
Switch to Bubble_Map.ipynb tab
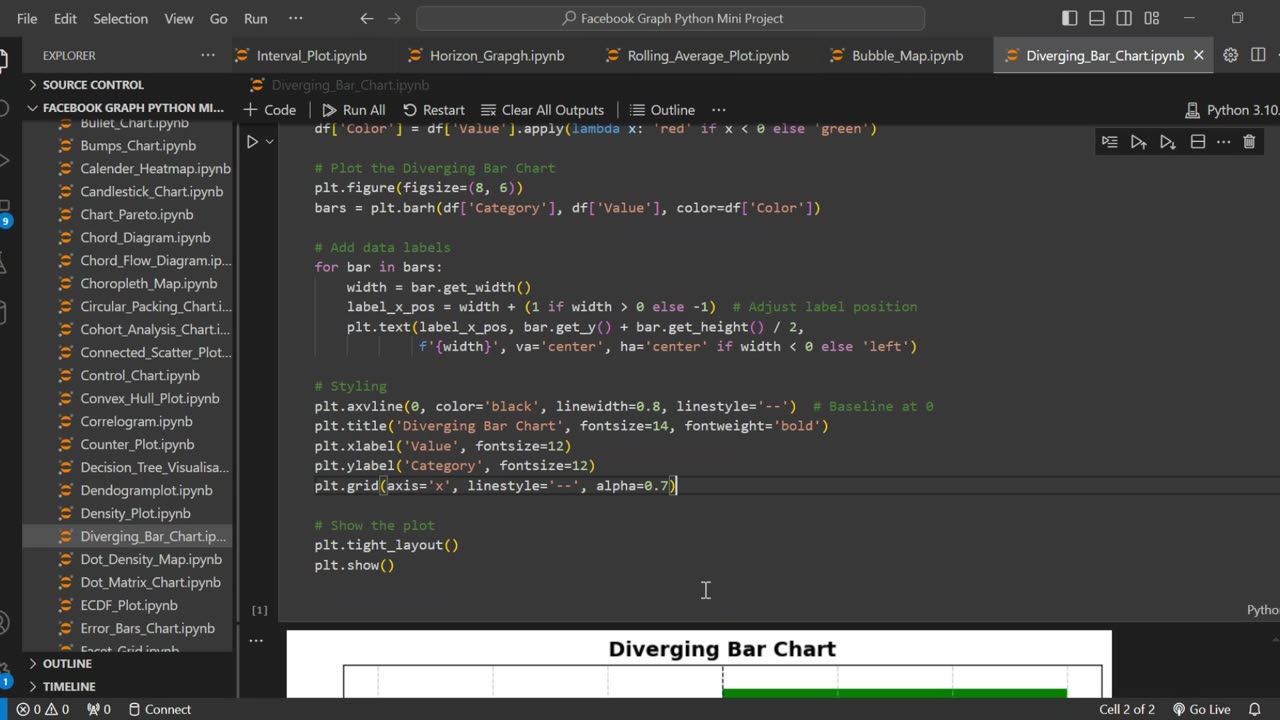[907, 56]
